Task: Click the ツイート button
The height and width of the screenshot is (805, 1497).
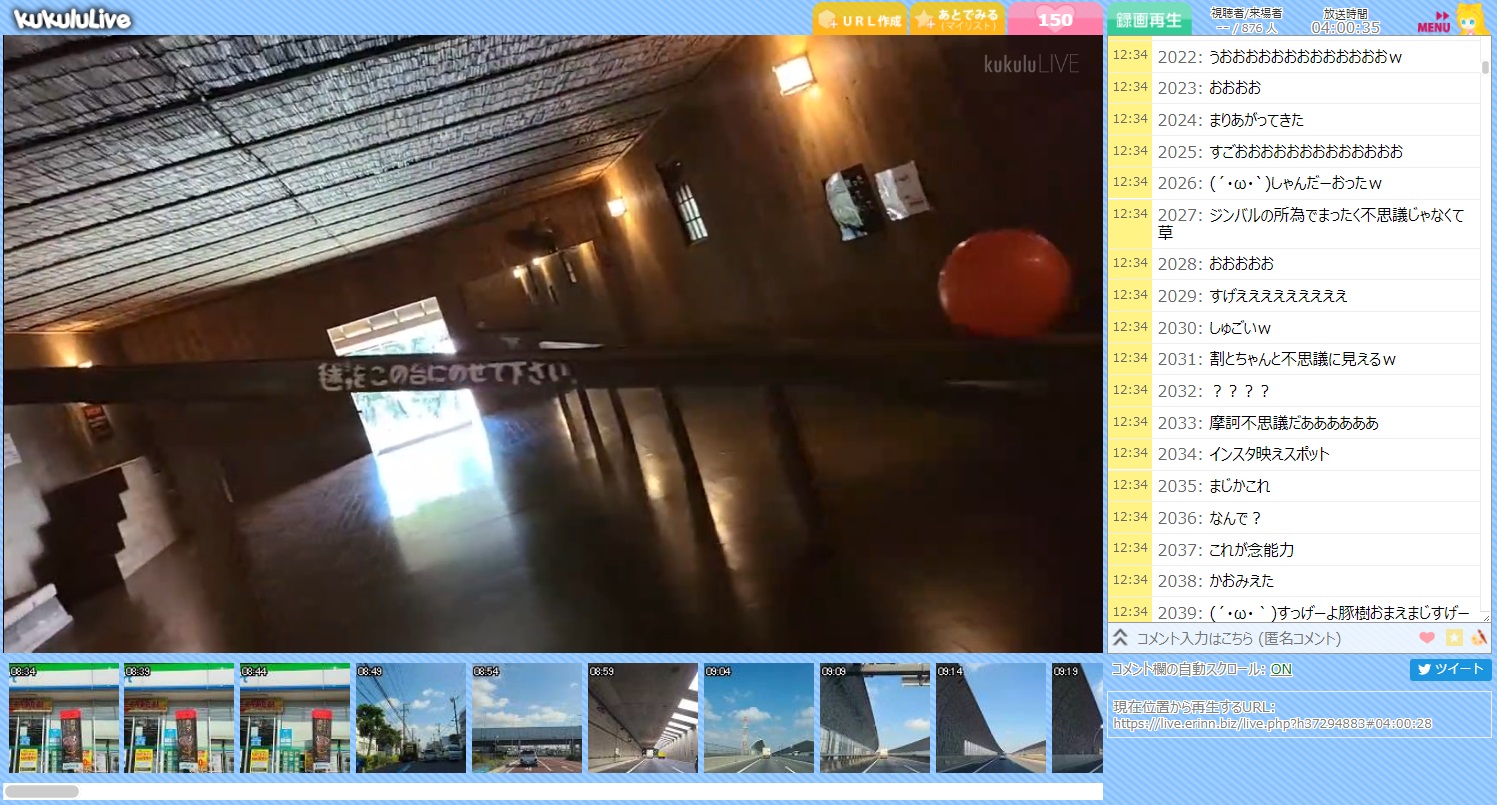Action: [x=1450, y=670]
